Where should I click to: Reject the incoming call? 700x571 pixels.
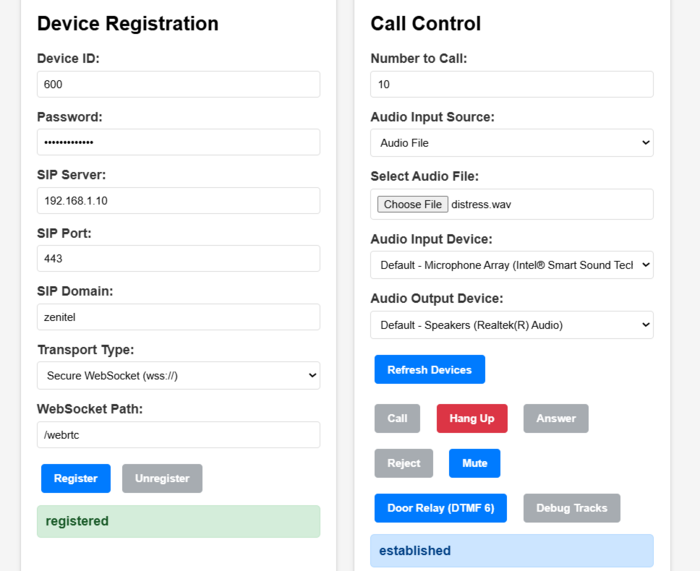pyautogui.click(x=404, y=463)
